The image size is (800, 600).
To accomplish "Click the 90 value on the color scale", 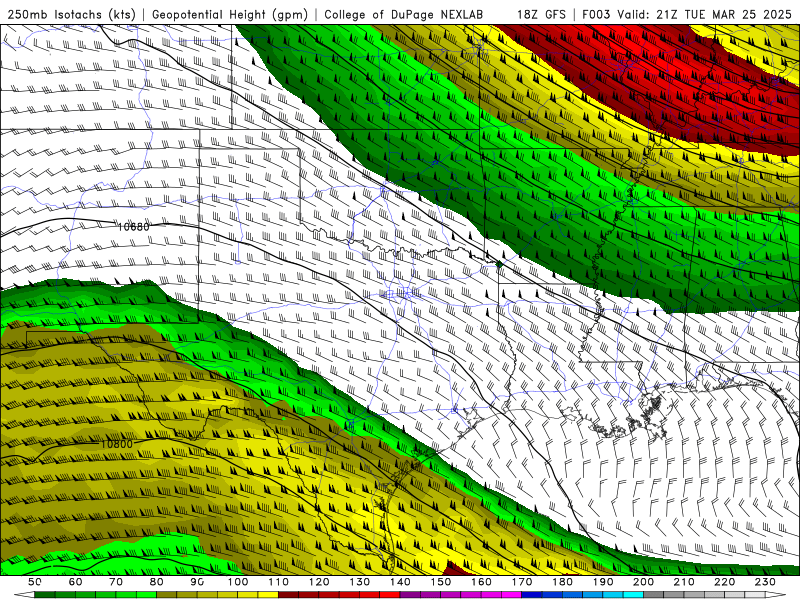I will pyautogui.click(x=197, y=582).
